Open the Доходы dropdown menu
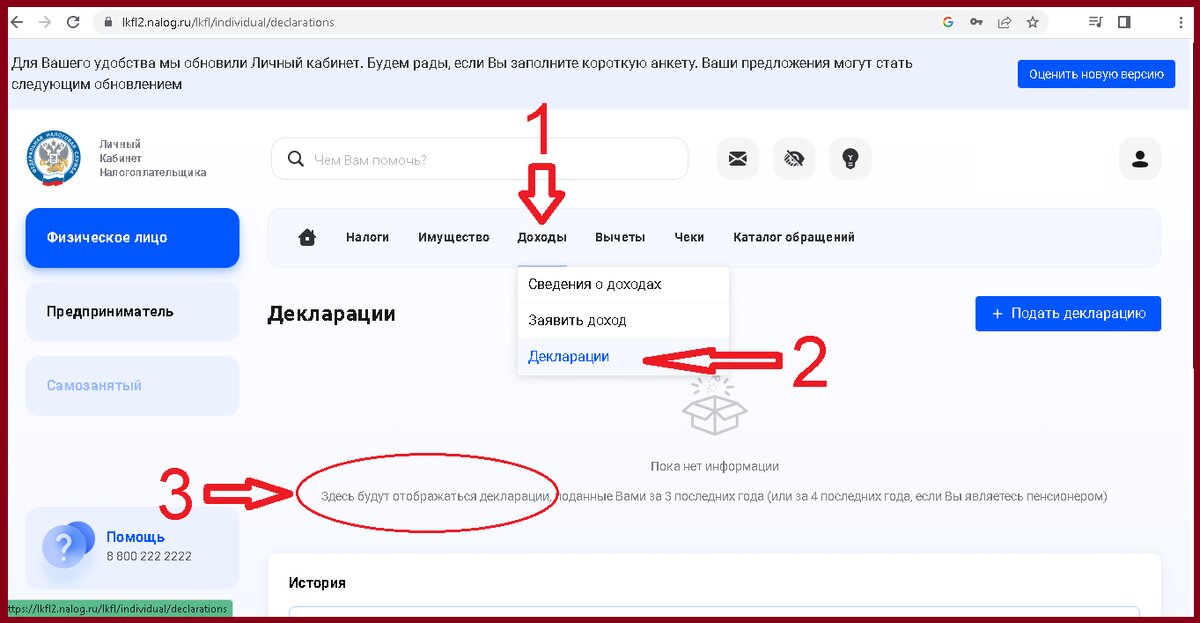1200x623 pixels. coord(542,237)
